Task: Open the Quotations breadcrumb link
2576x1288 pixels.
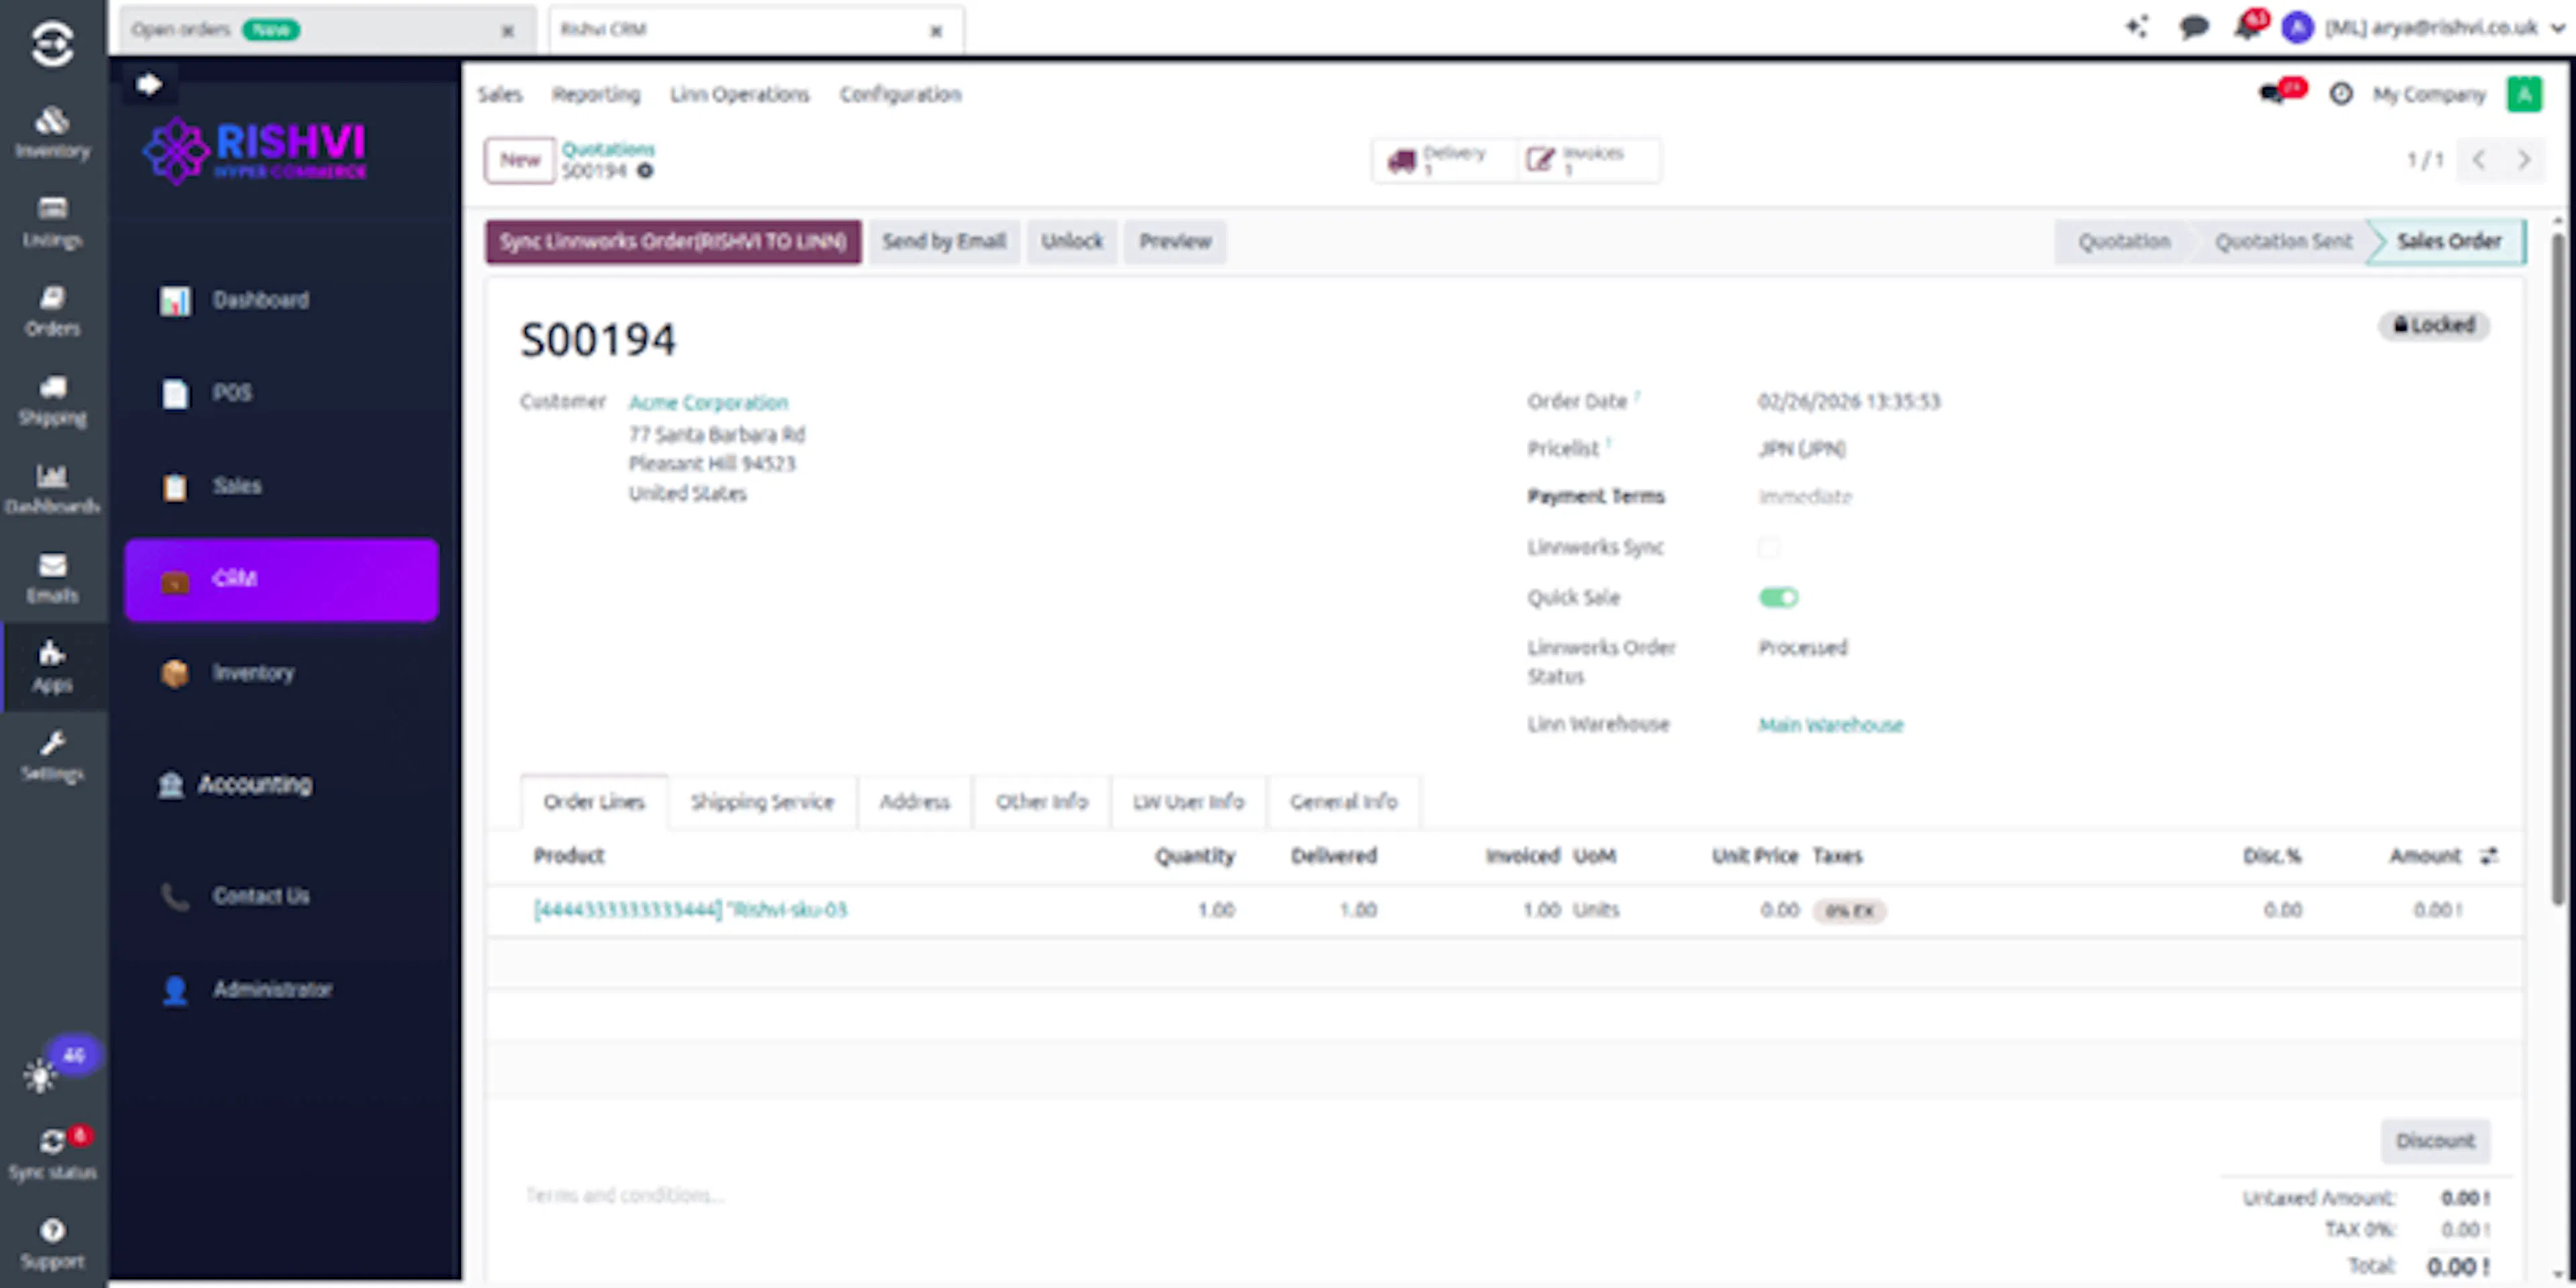Action: [608, 149]
